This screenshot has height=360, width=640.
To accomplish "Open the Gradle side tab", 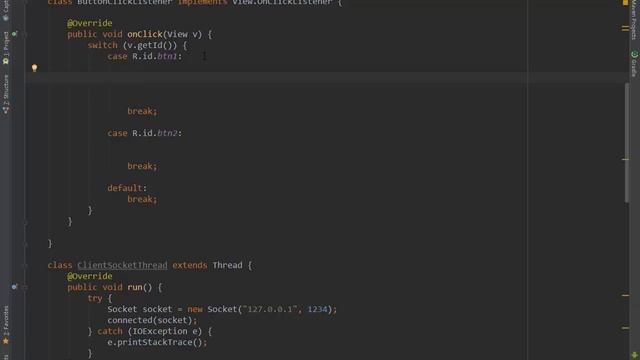I will coord(634,64).
